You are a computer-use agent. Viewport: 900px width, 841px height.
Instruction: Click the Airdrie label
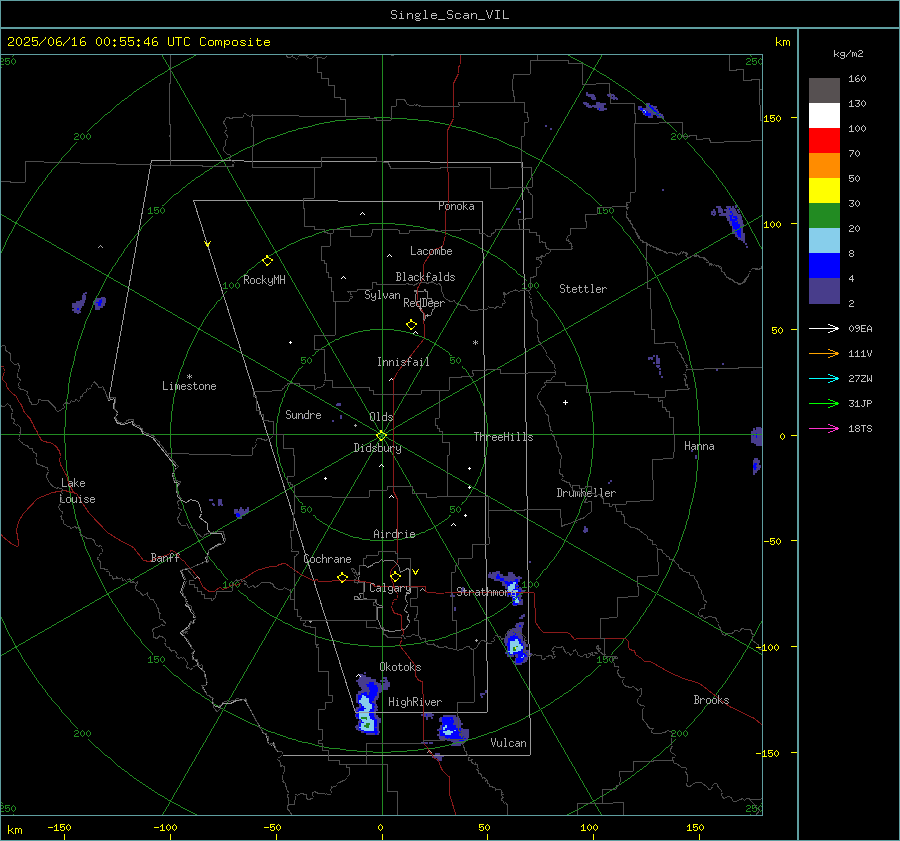pos(394,534)
